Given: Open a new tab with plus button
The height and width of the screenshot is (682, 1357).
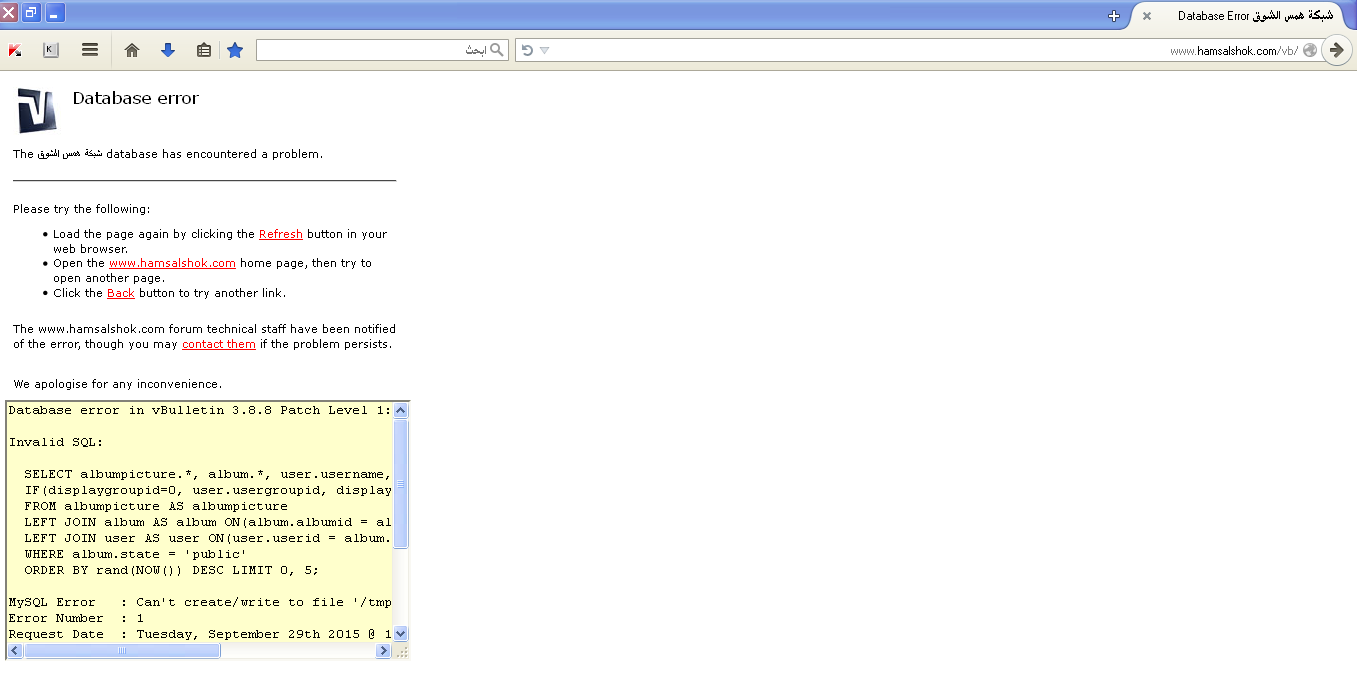Looking at the screenshot, I should pyautogui.click(x=1114, y=16).
